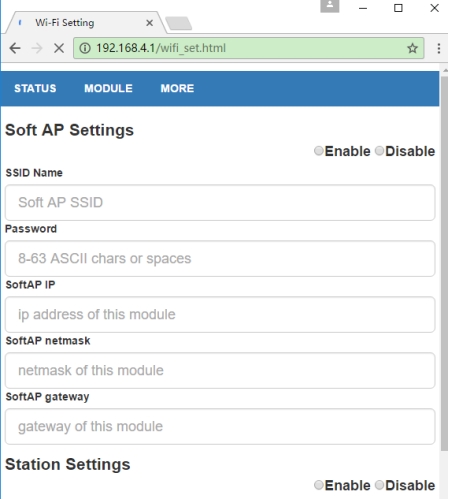The width and height of the screenshot is (449, 499).
Task: Focus the Password input field
Action: 220,258
